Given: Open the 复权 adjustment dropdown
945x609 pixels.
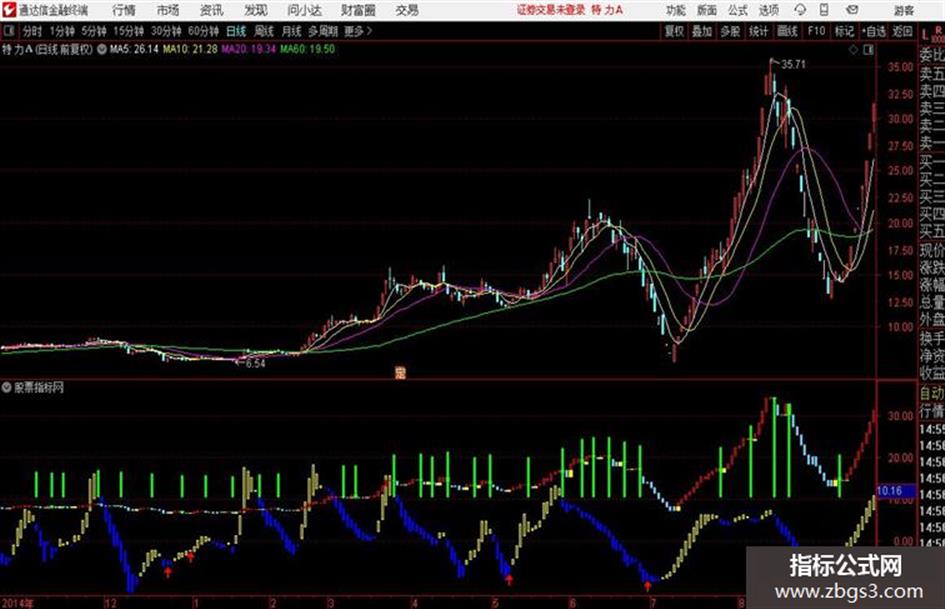Looking at the screenshot, I should 674,31.
